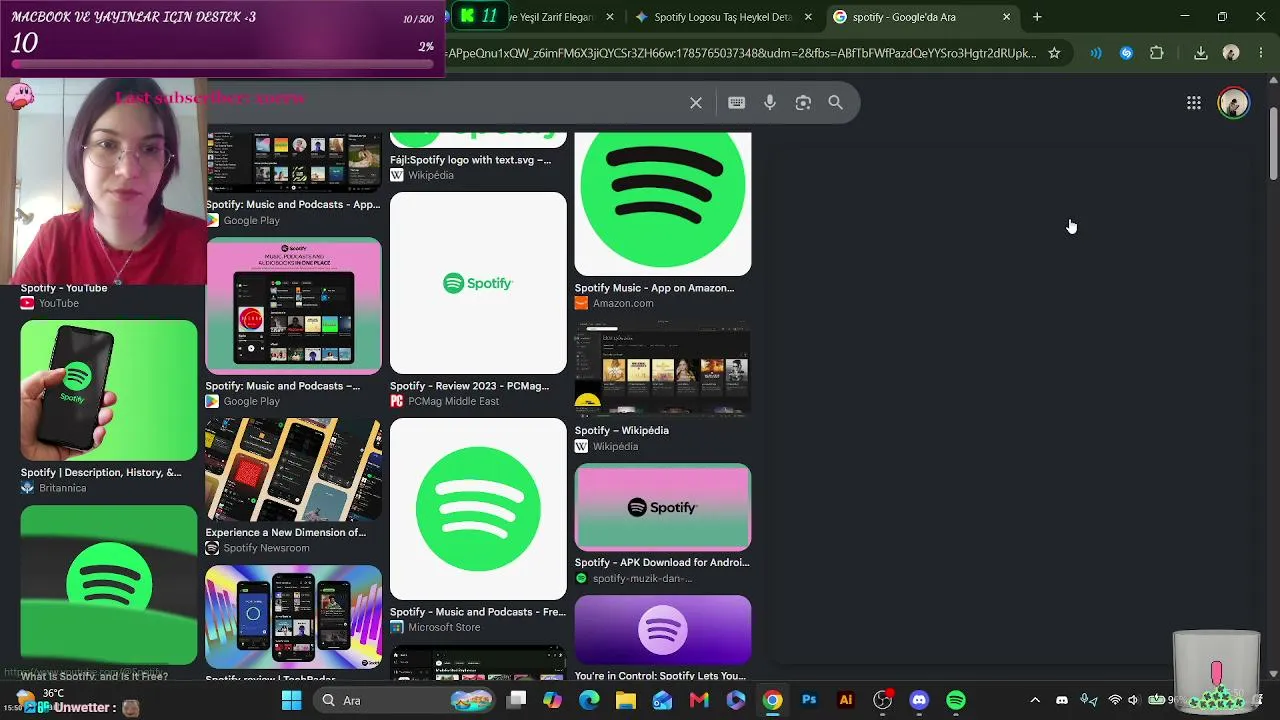
Task: Close the spotify - Google'da Ara tab
Action: pos(1006,17)
